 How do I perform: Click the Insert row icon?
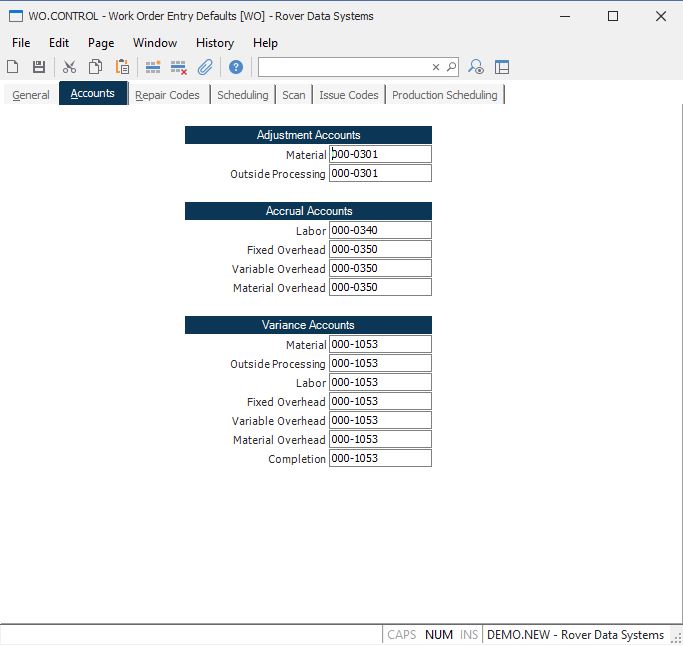(x=153, y=67)
